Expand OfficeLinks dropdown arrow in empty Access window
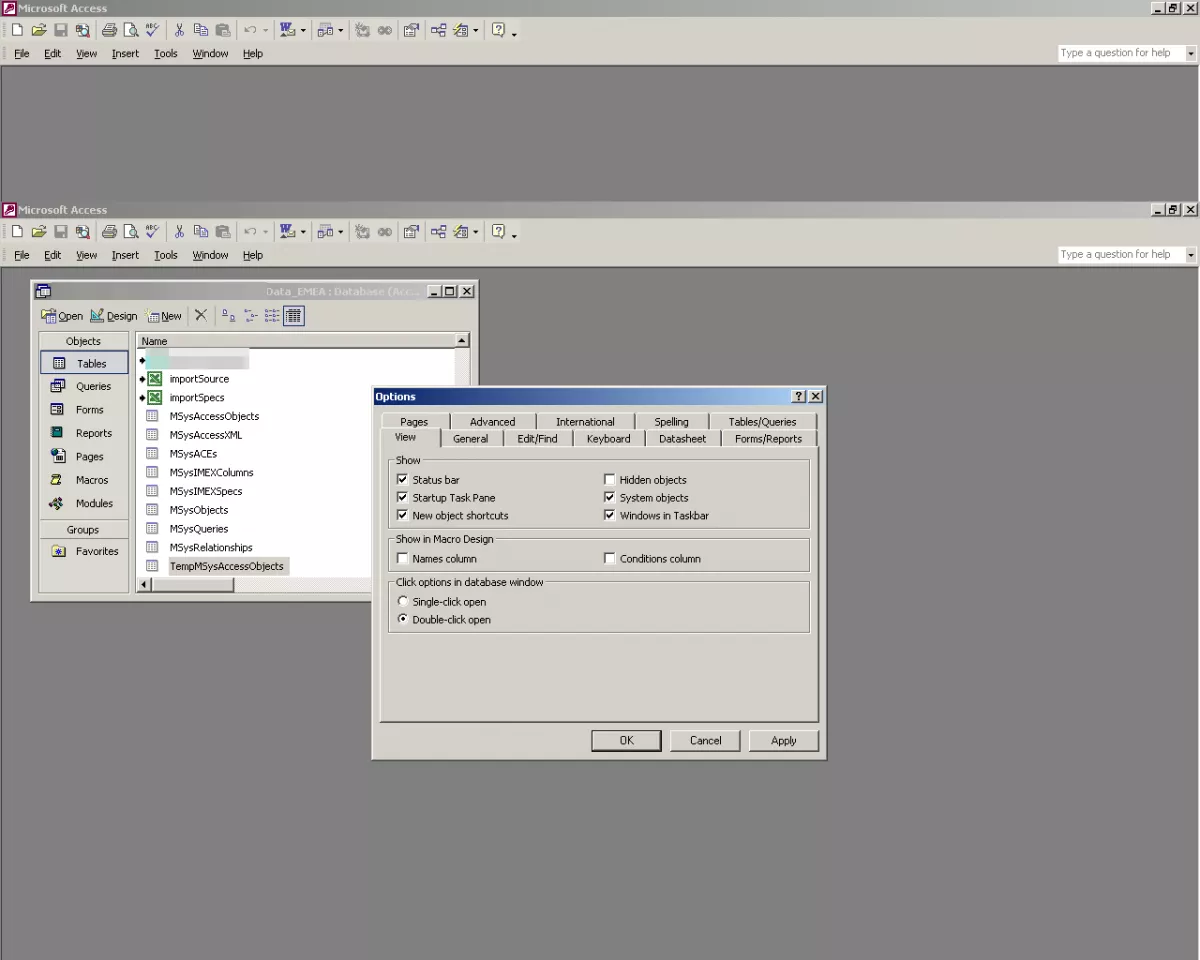Screen dimensions: 1200x960 point(303,30)
